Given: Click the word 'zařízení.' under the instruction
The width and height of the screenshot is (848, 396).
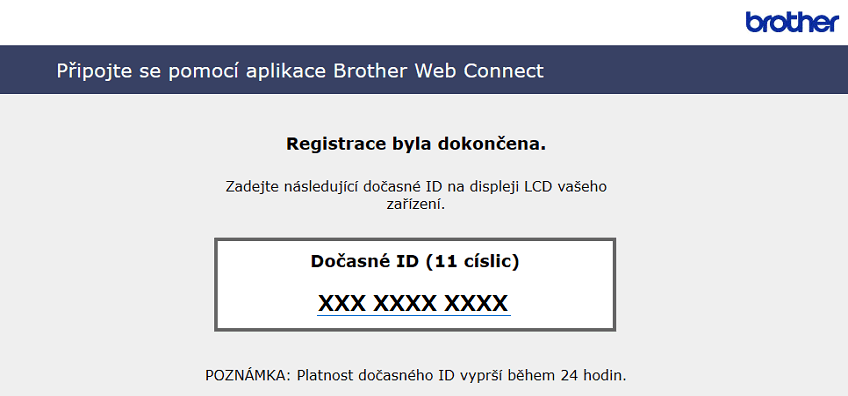Looking at the screenshot, I should 416,206.
